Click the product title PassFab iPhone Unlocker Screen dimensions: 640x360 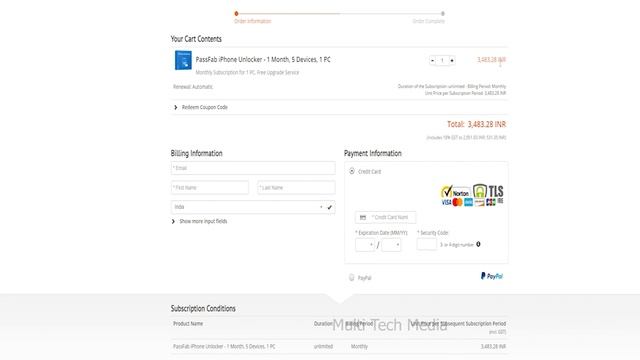tap(263, 60)
